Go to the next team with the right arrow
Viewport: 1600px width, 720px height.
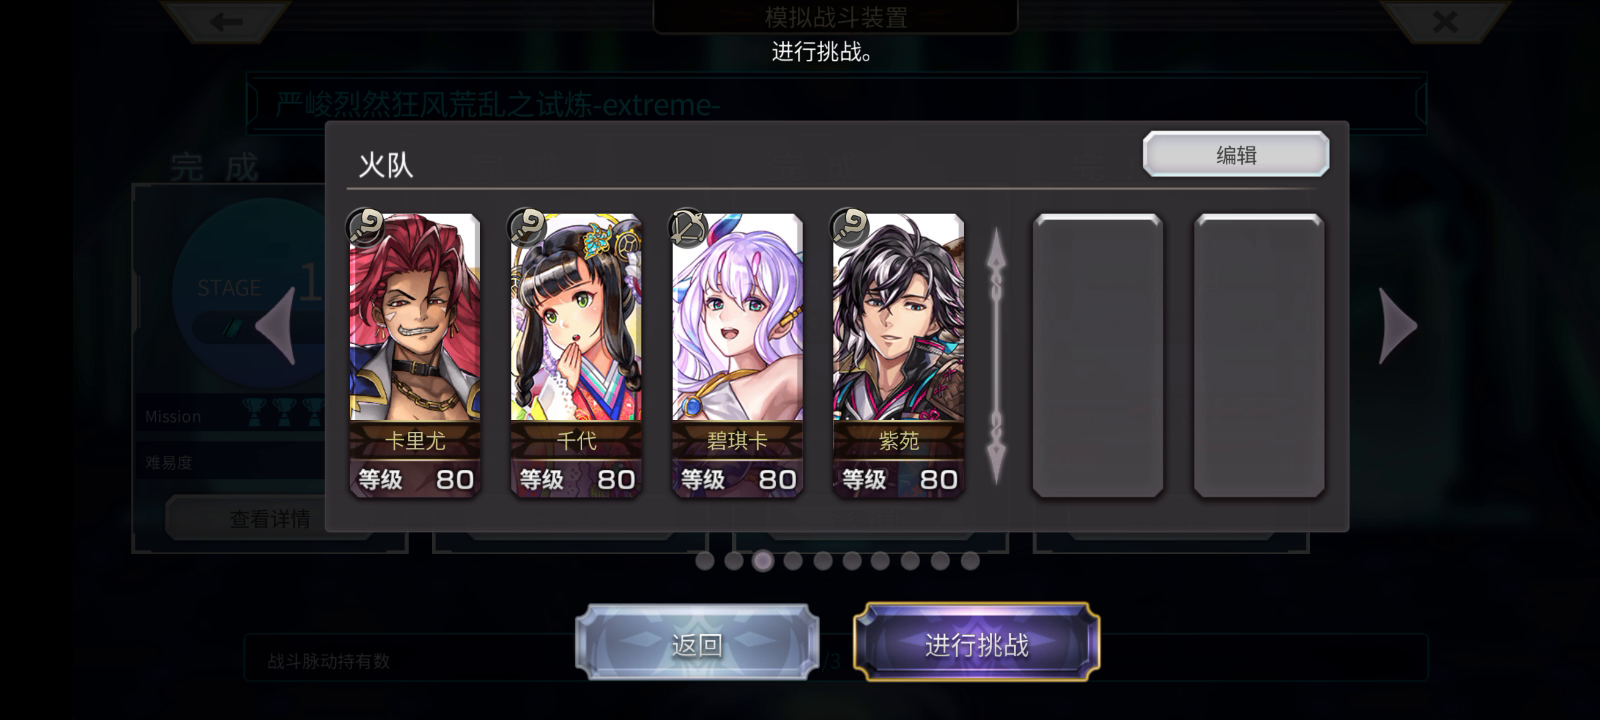click(x=1398, y=326)
